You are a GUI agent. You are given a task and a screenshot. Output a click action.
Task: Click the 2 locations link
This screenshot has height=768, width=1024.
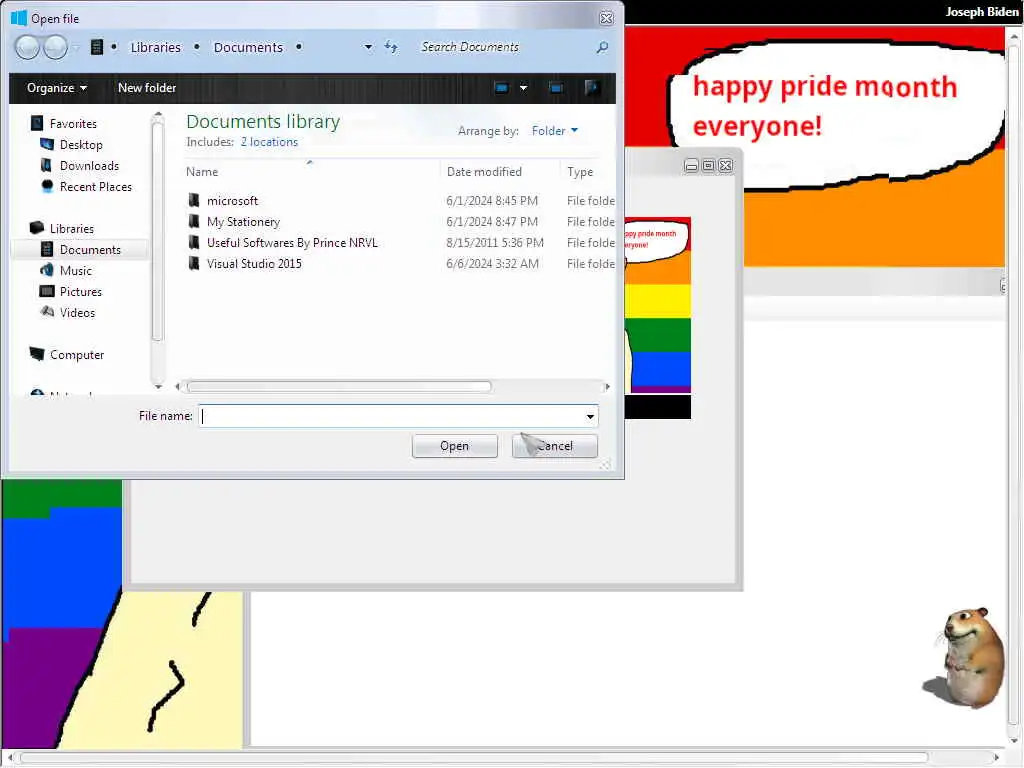(269, 142)
